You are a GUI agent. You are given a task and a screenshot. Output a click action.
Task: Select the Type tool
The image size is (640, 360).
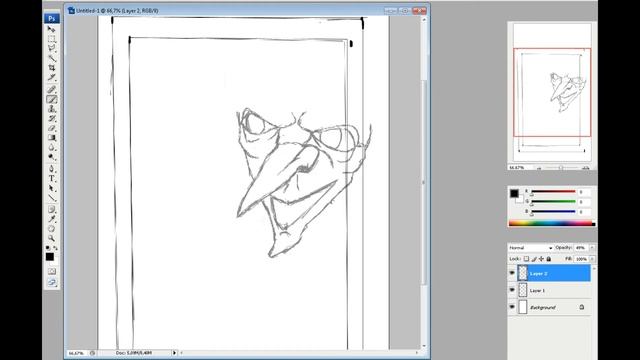51,178
